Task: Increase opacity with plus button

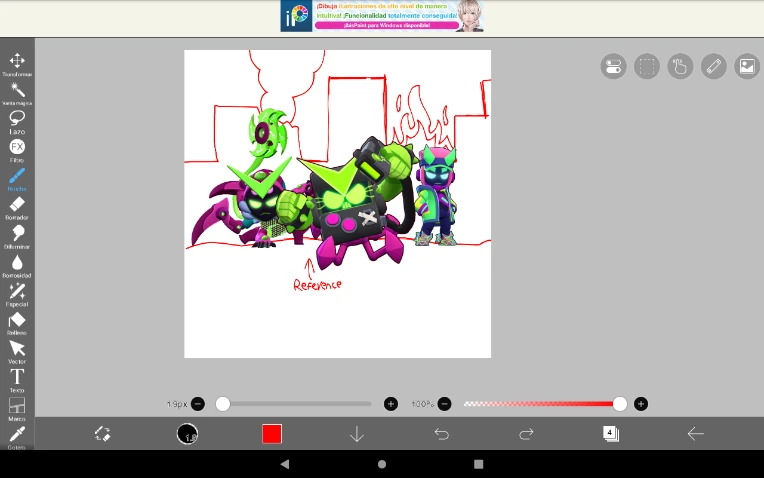Action: (x=641, y=404)
